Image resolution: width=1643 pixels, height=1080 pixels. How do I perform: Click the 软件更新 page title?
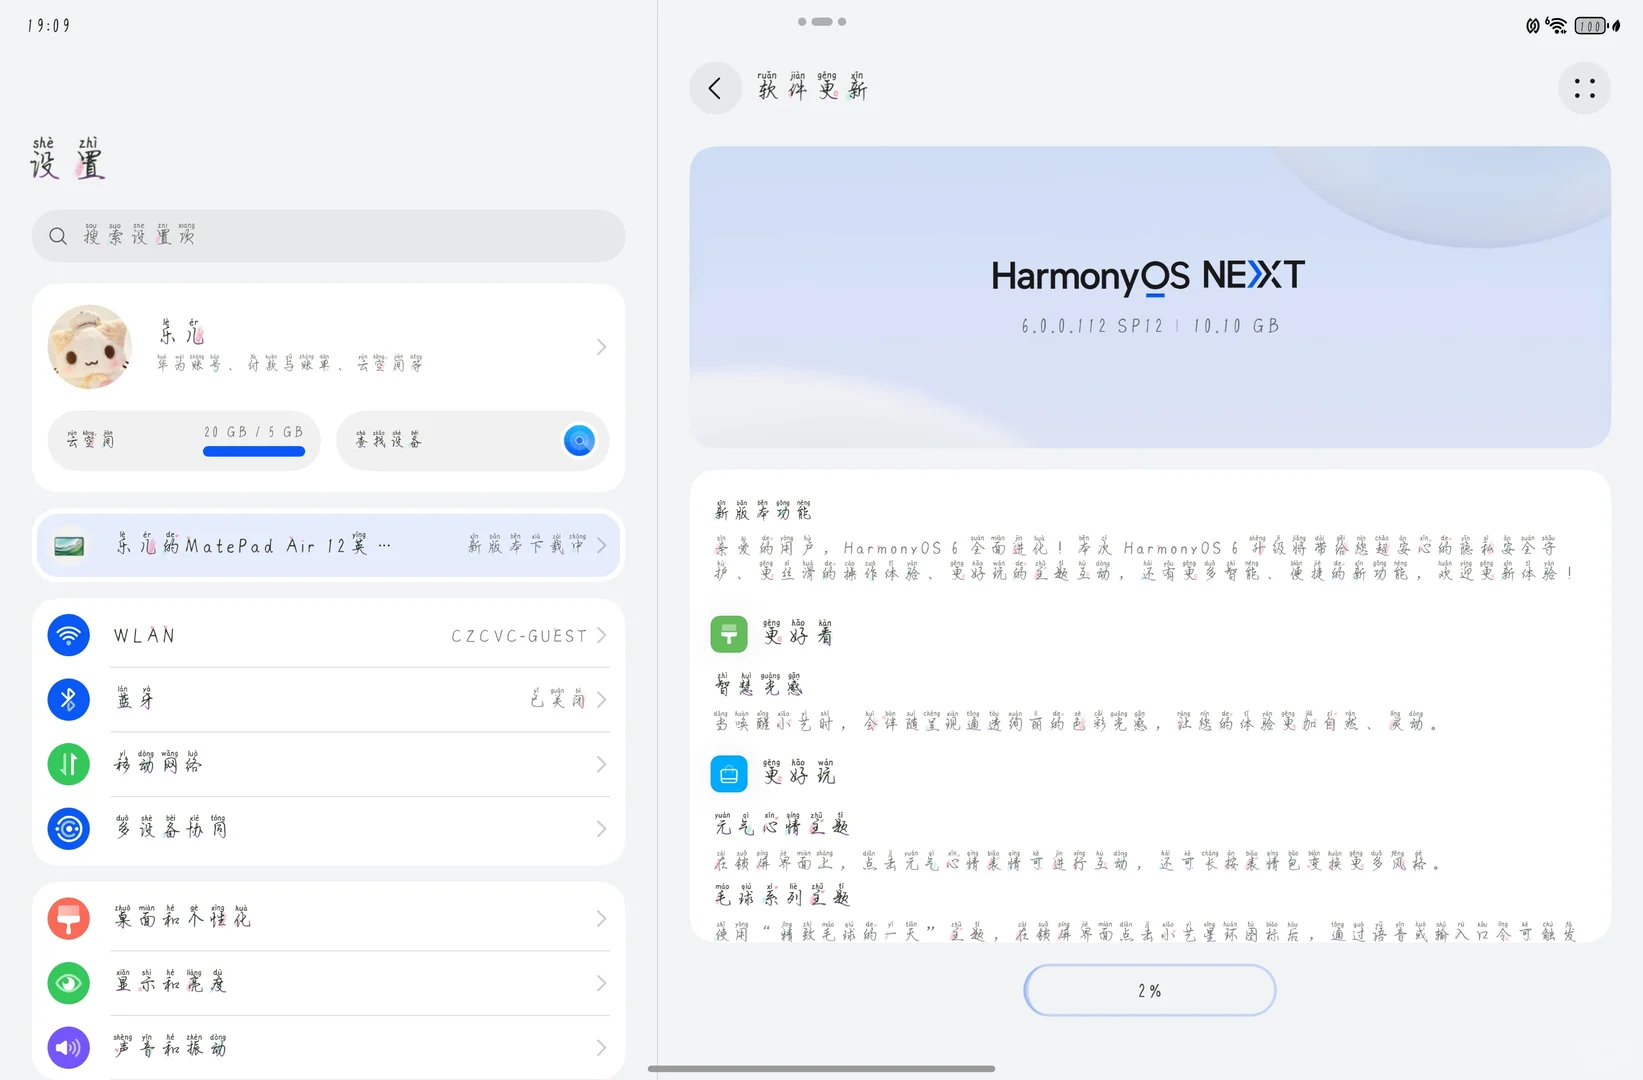tap(812, 87)
